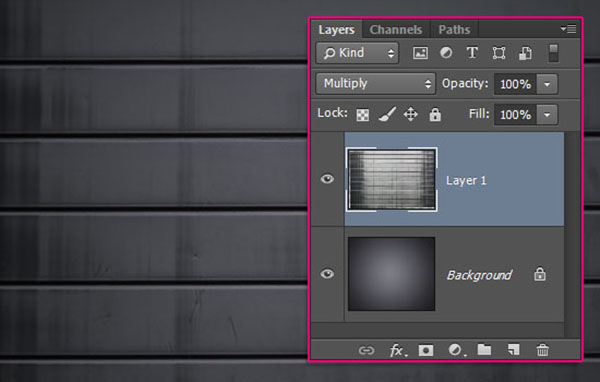
Task: Delete layer with trash icon
Action: (x=542, y=350)
